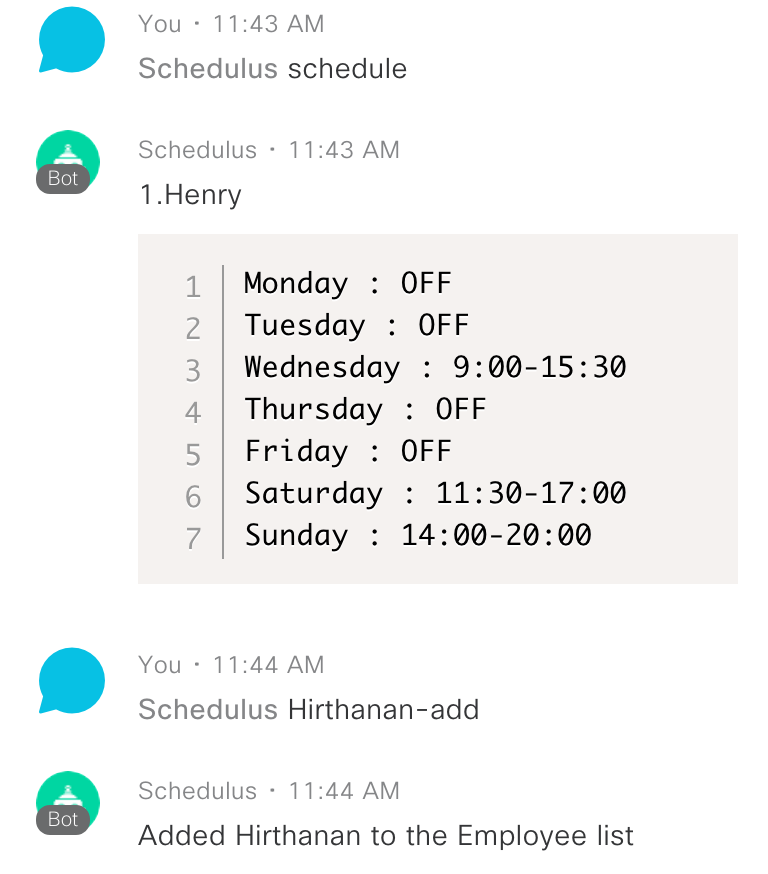Click sender name Schedulus at 11:44 AM
Screen dimensions: 768x874
(197, 791)
